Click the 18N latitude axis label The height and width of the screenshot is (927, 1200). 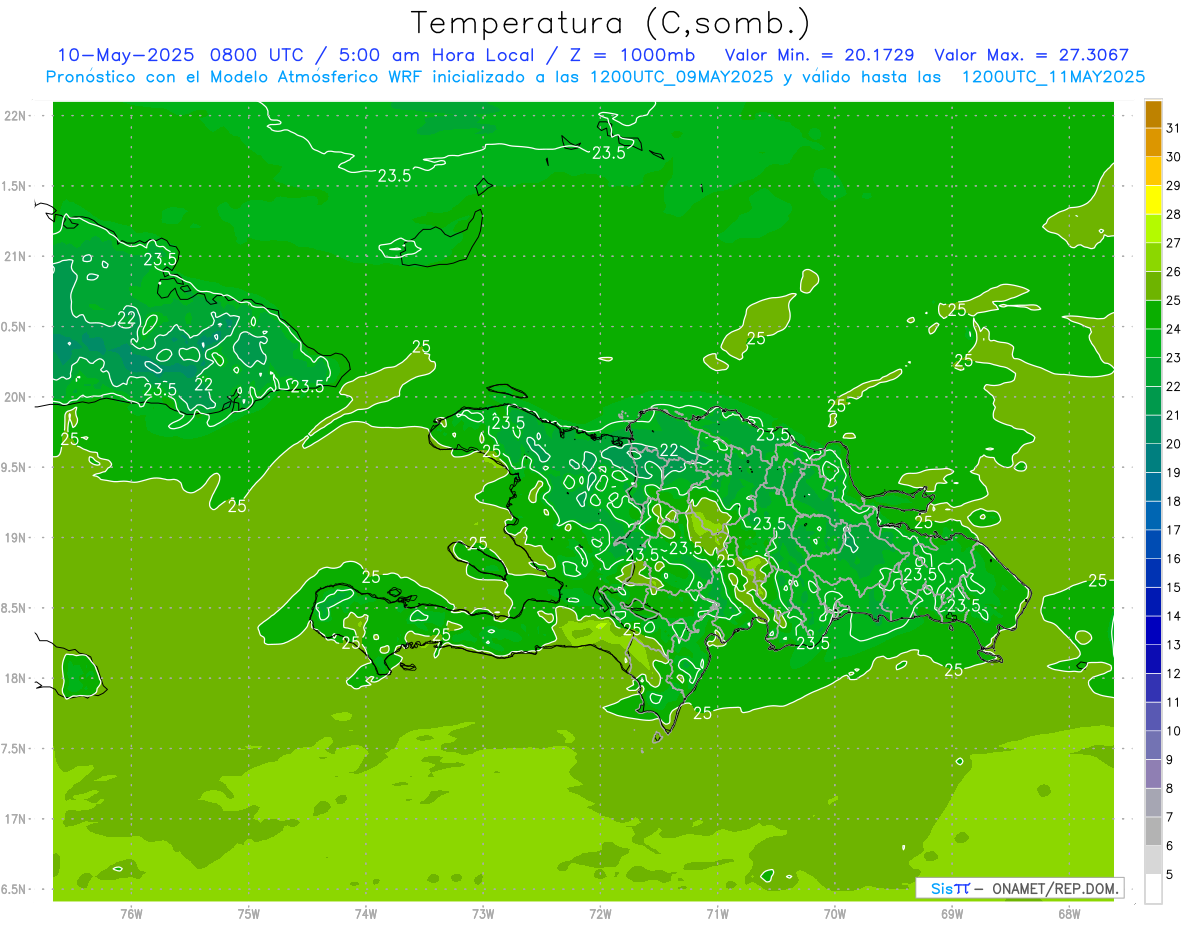15,679
